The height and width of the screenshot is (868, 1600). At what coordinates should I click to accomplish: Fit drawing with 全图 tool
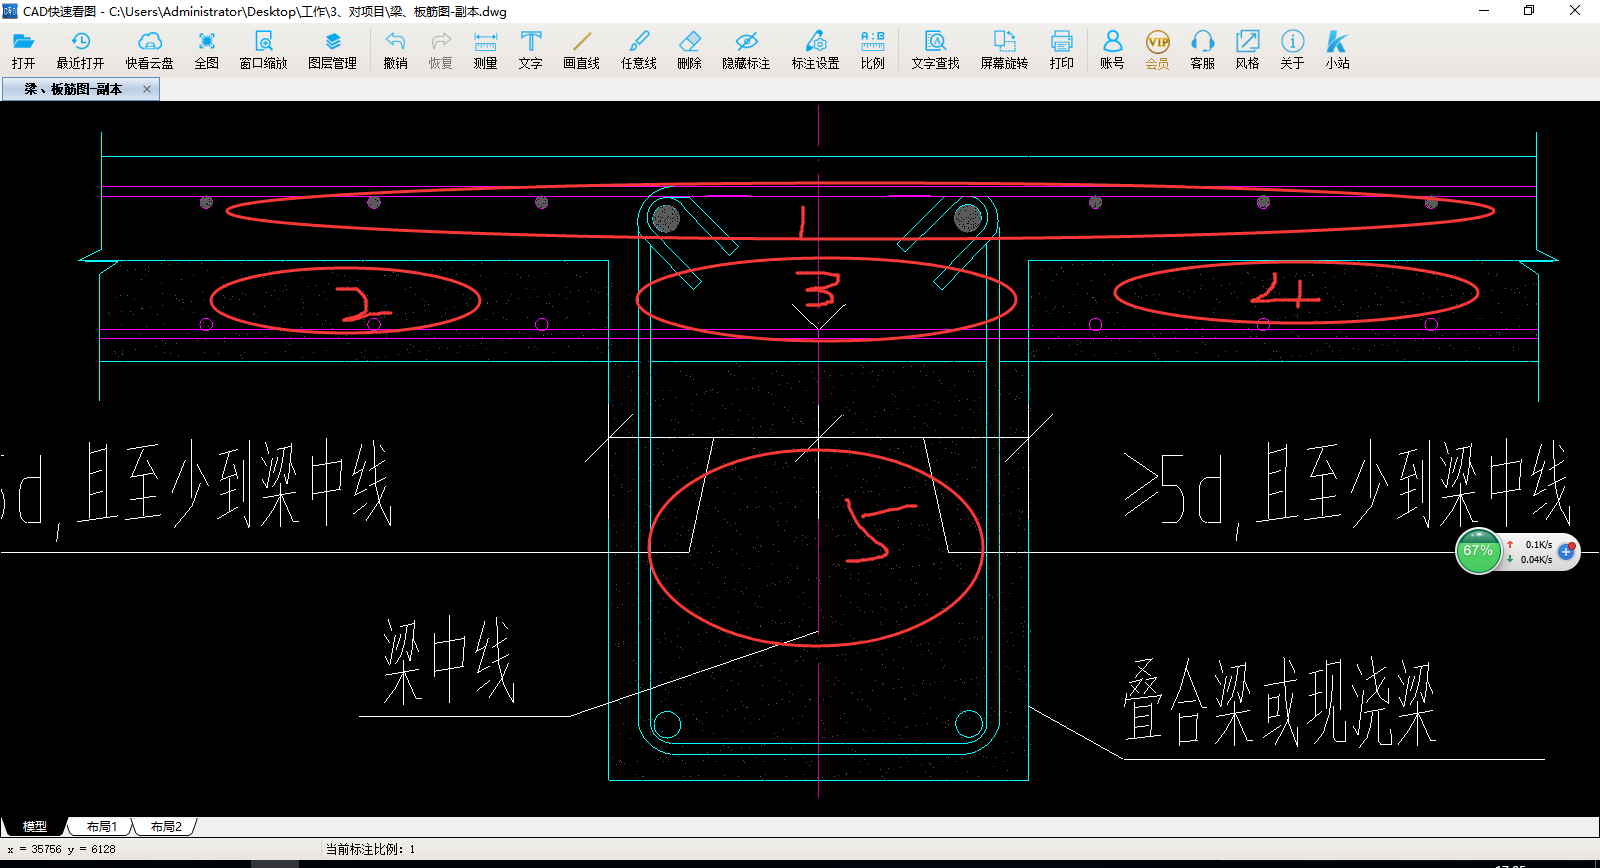(x=206, y=50)
